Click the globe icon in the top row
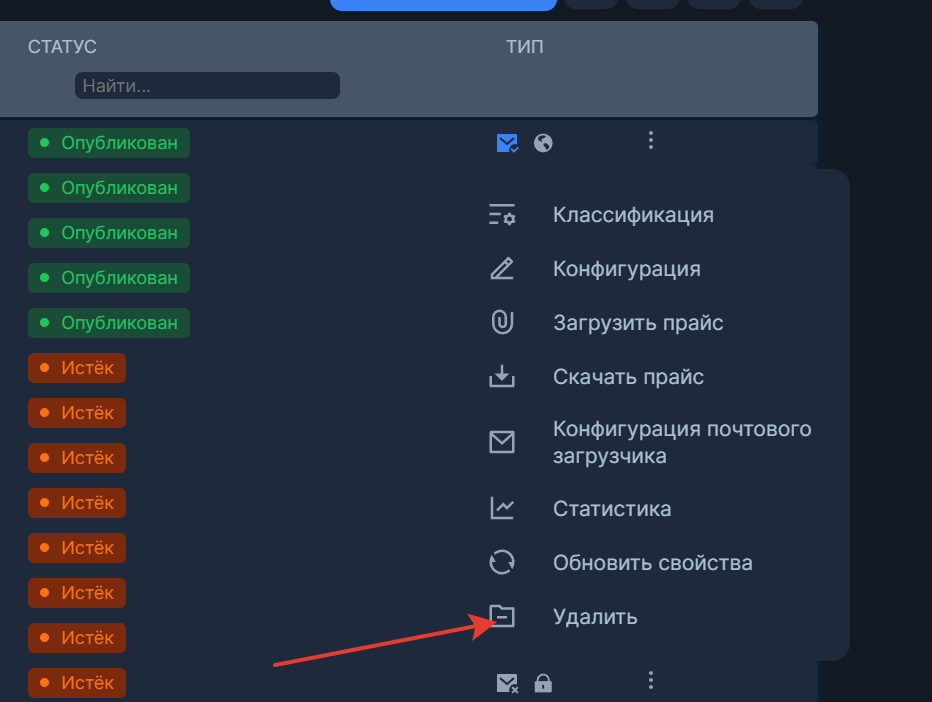This screenshot has height=702, width=932. (543, 143)
